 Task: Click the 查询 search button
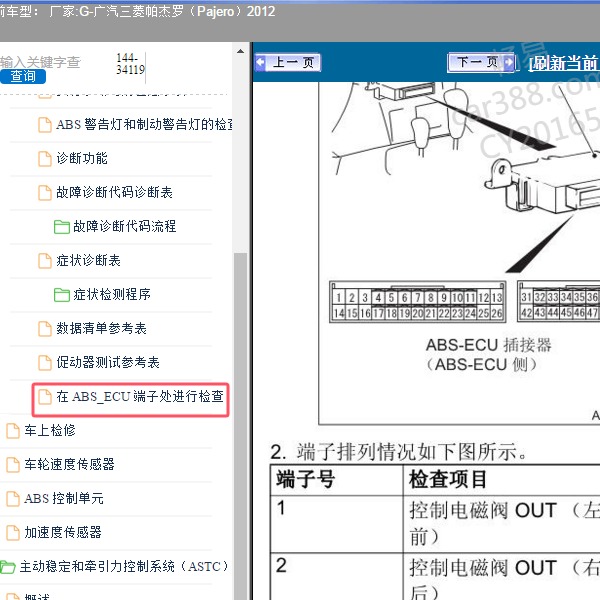pyautogui.click(x=23, y=76)
